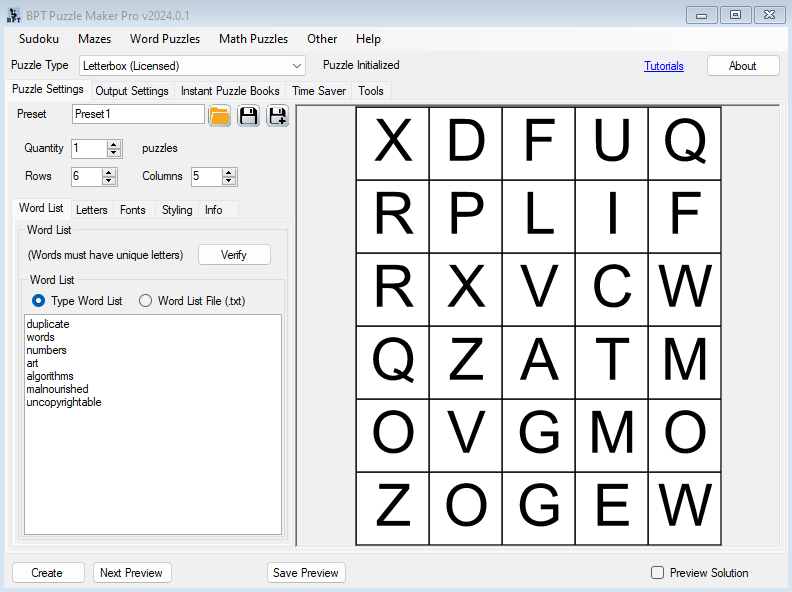Choose the Word List File (.txt) option
Screen dimensions: 792x592
point(145,301)
